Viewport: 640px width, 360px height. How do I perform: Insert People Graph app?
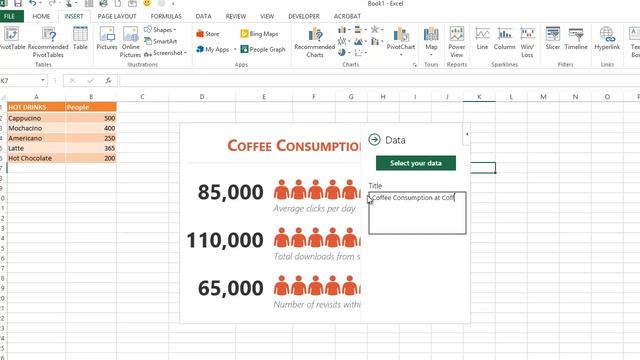[263, 49]
